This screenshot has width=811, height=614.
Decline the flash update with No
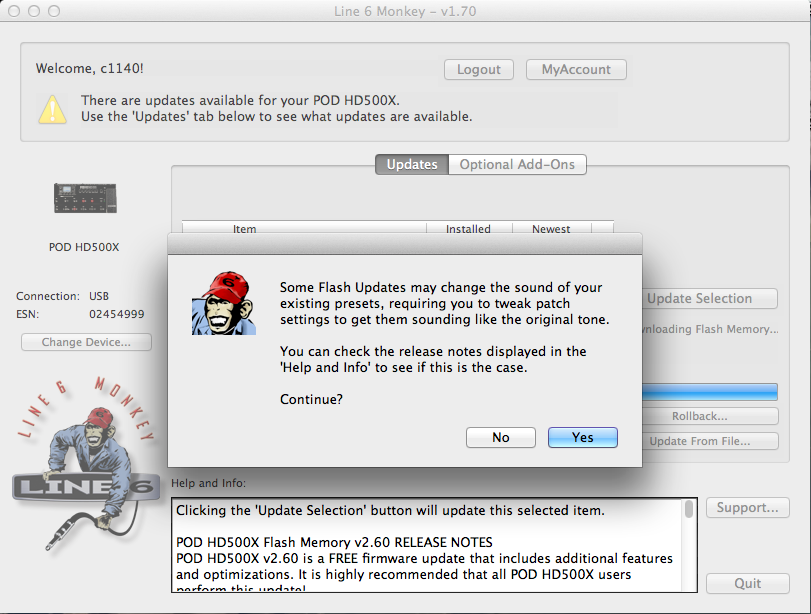coord(501,438)
